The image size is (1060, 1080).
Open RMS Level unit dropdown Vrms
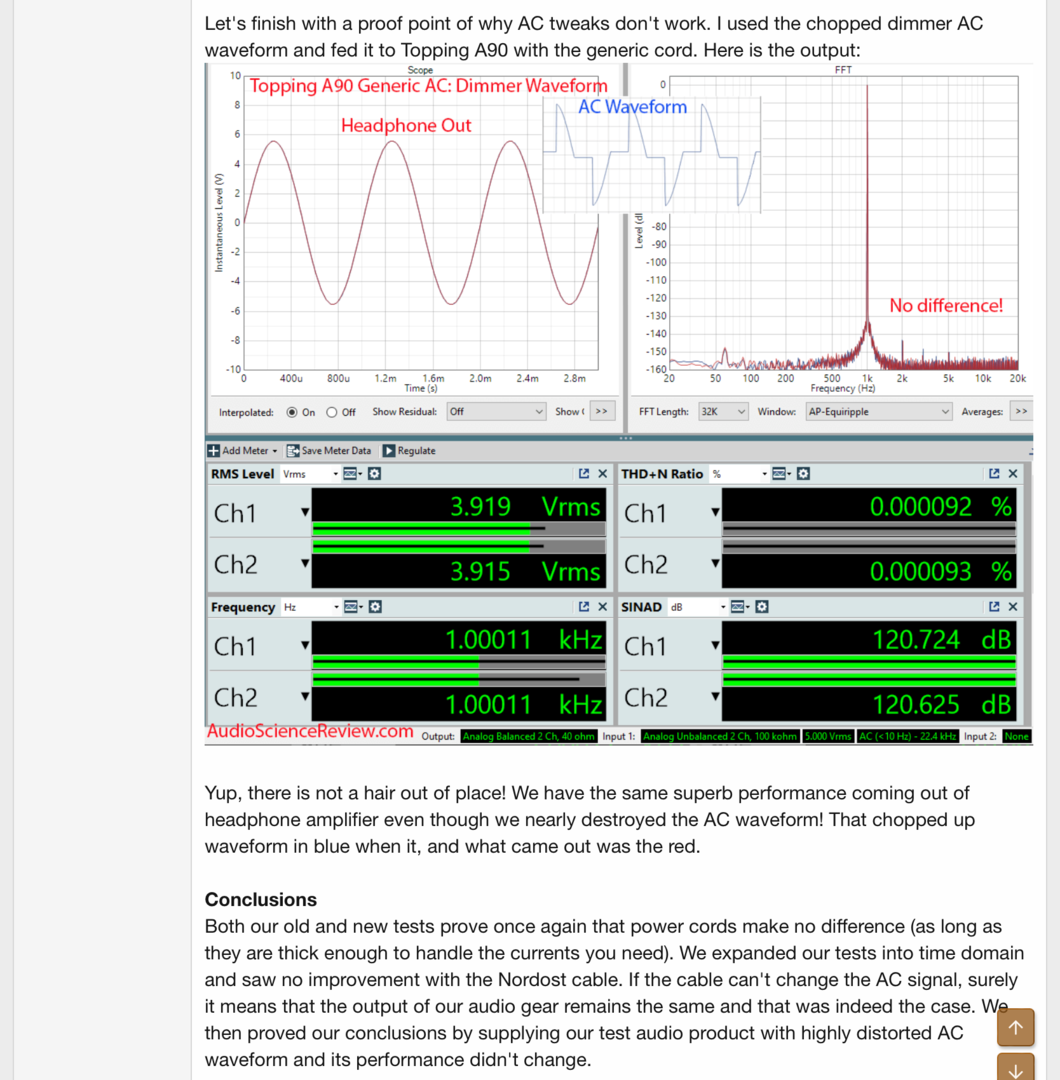click(x=311, y=474)
